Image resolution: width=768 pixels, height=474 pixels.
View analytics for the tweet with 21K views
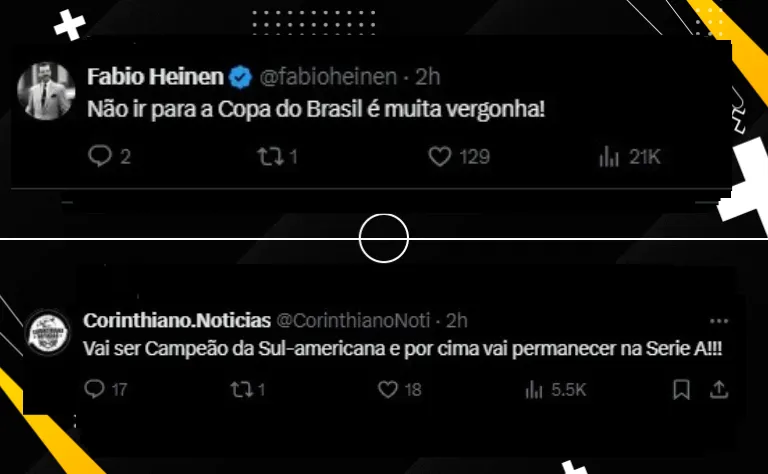pyautogui.click(x=607, y=157)
